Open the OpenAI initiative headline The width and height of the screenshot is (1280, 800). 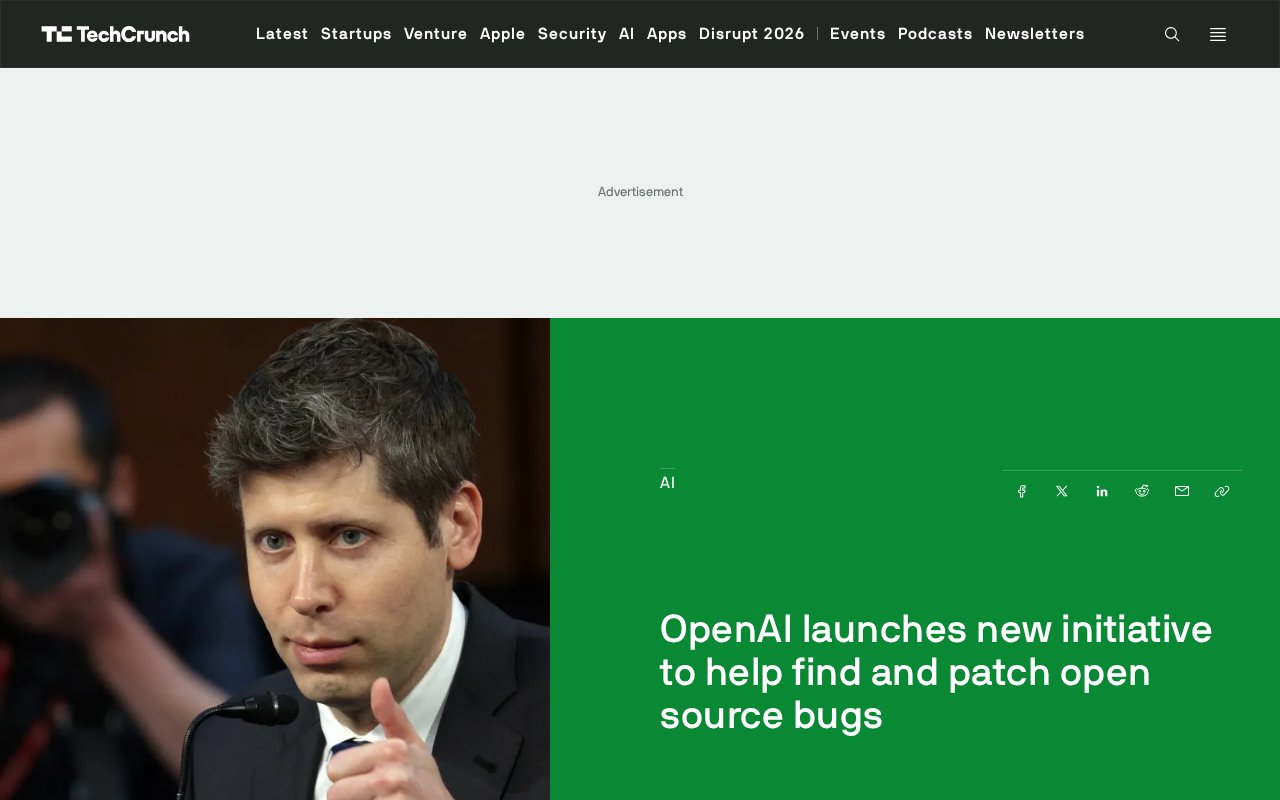coord(936,672)
